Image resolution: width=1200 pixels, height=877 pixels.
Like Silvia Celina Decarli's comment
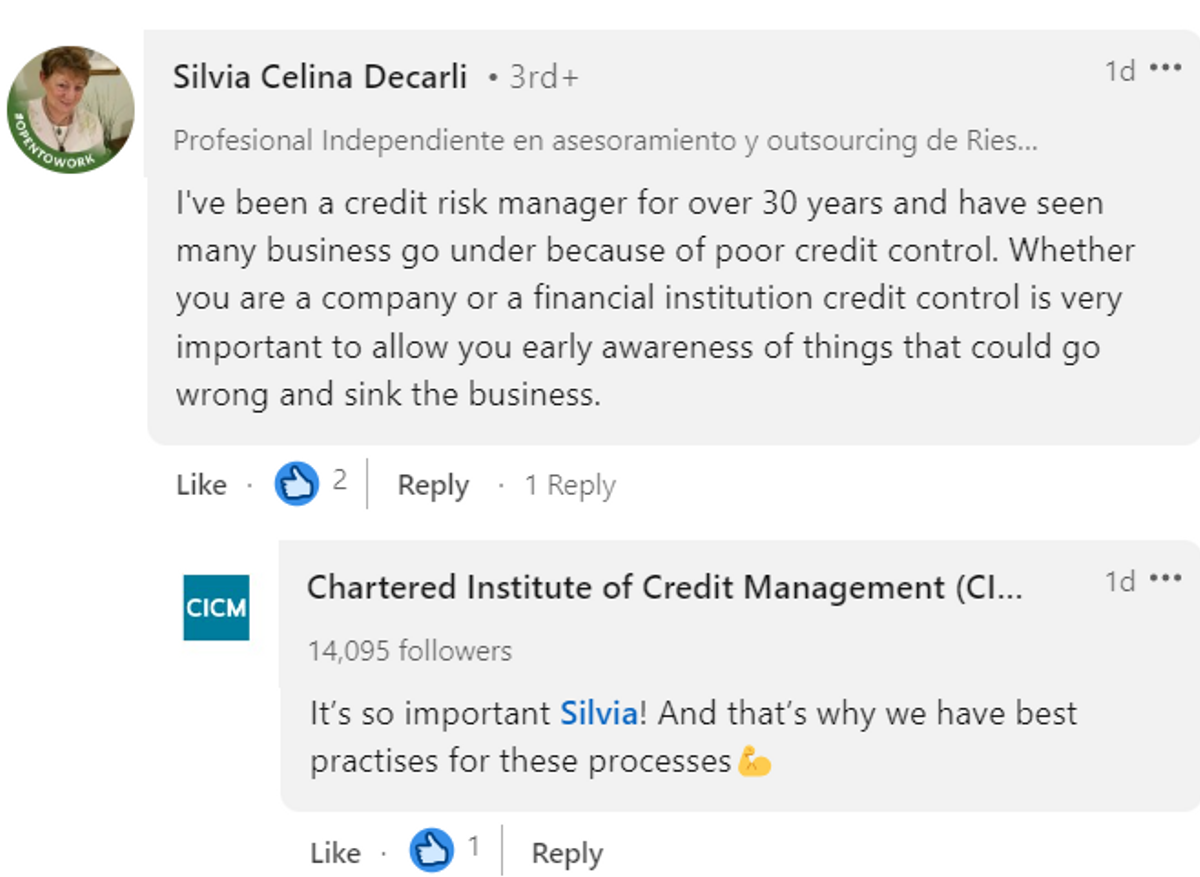(201, 485)
